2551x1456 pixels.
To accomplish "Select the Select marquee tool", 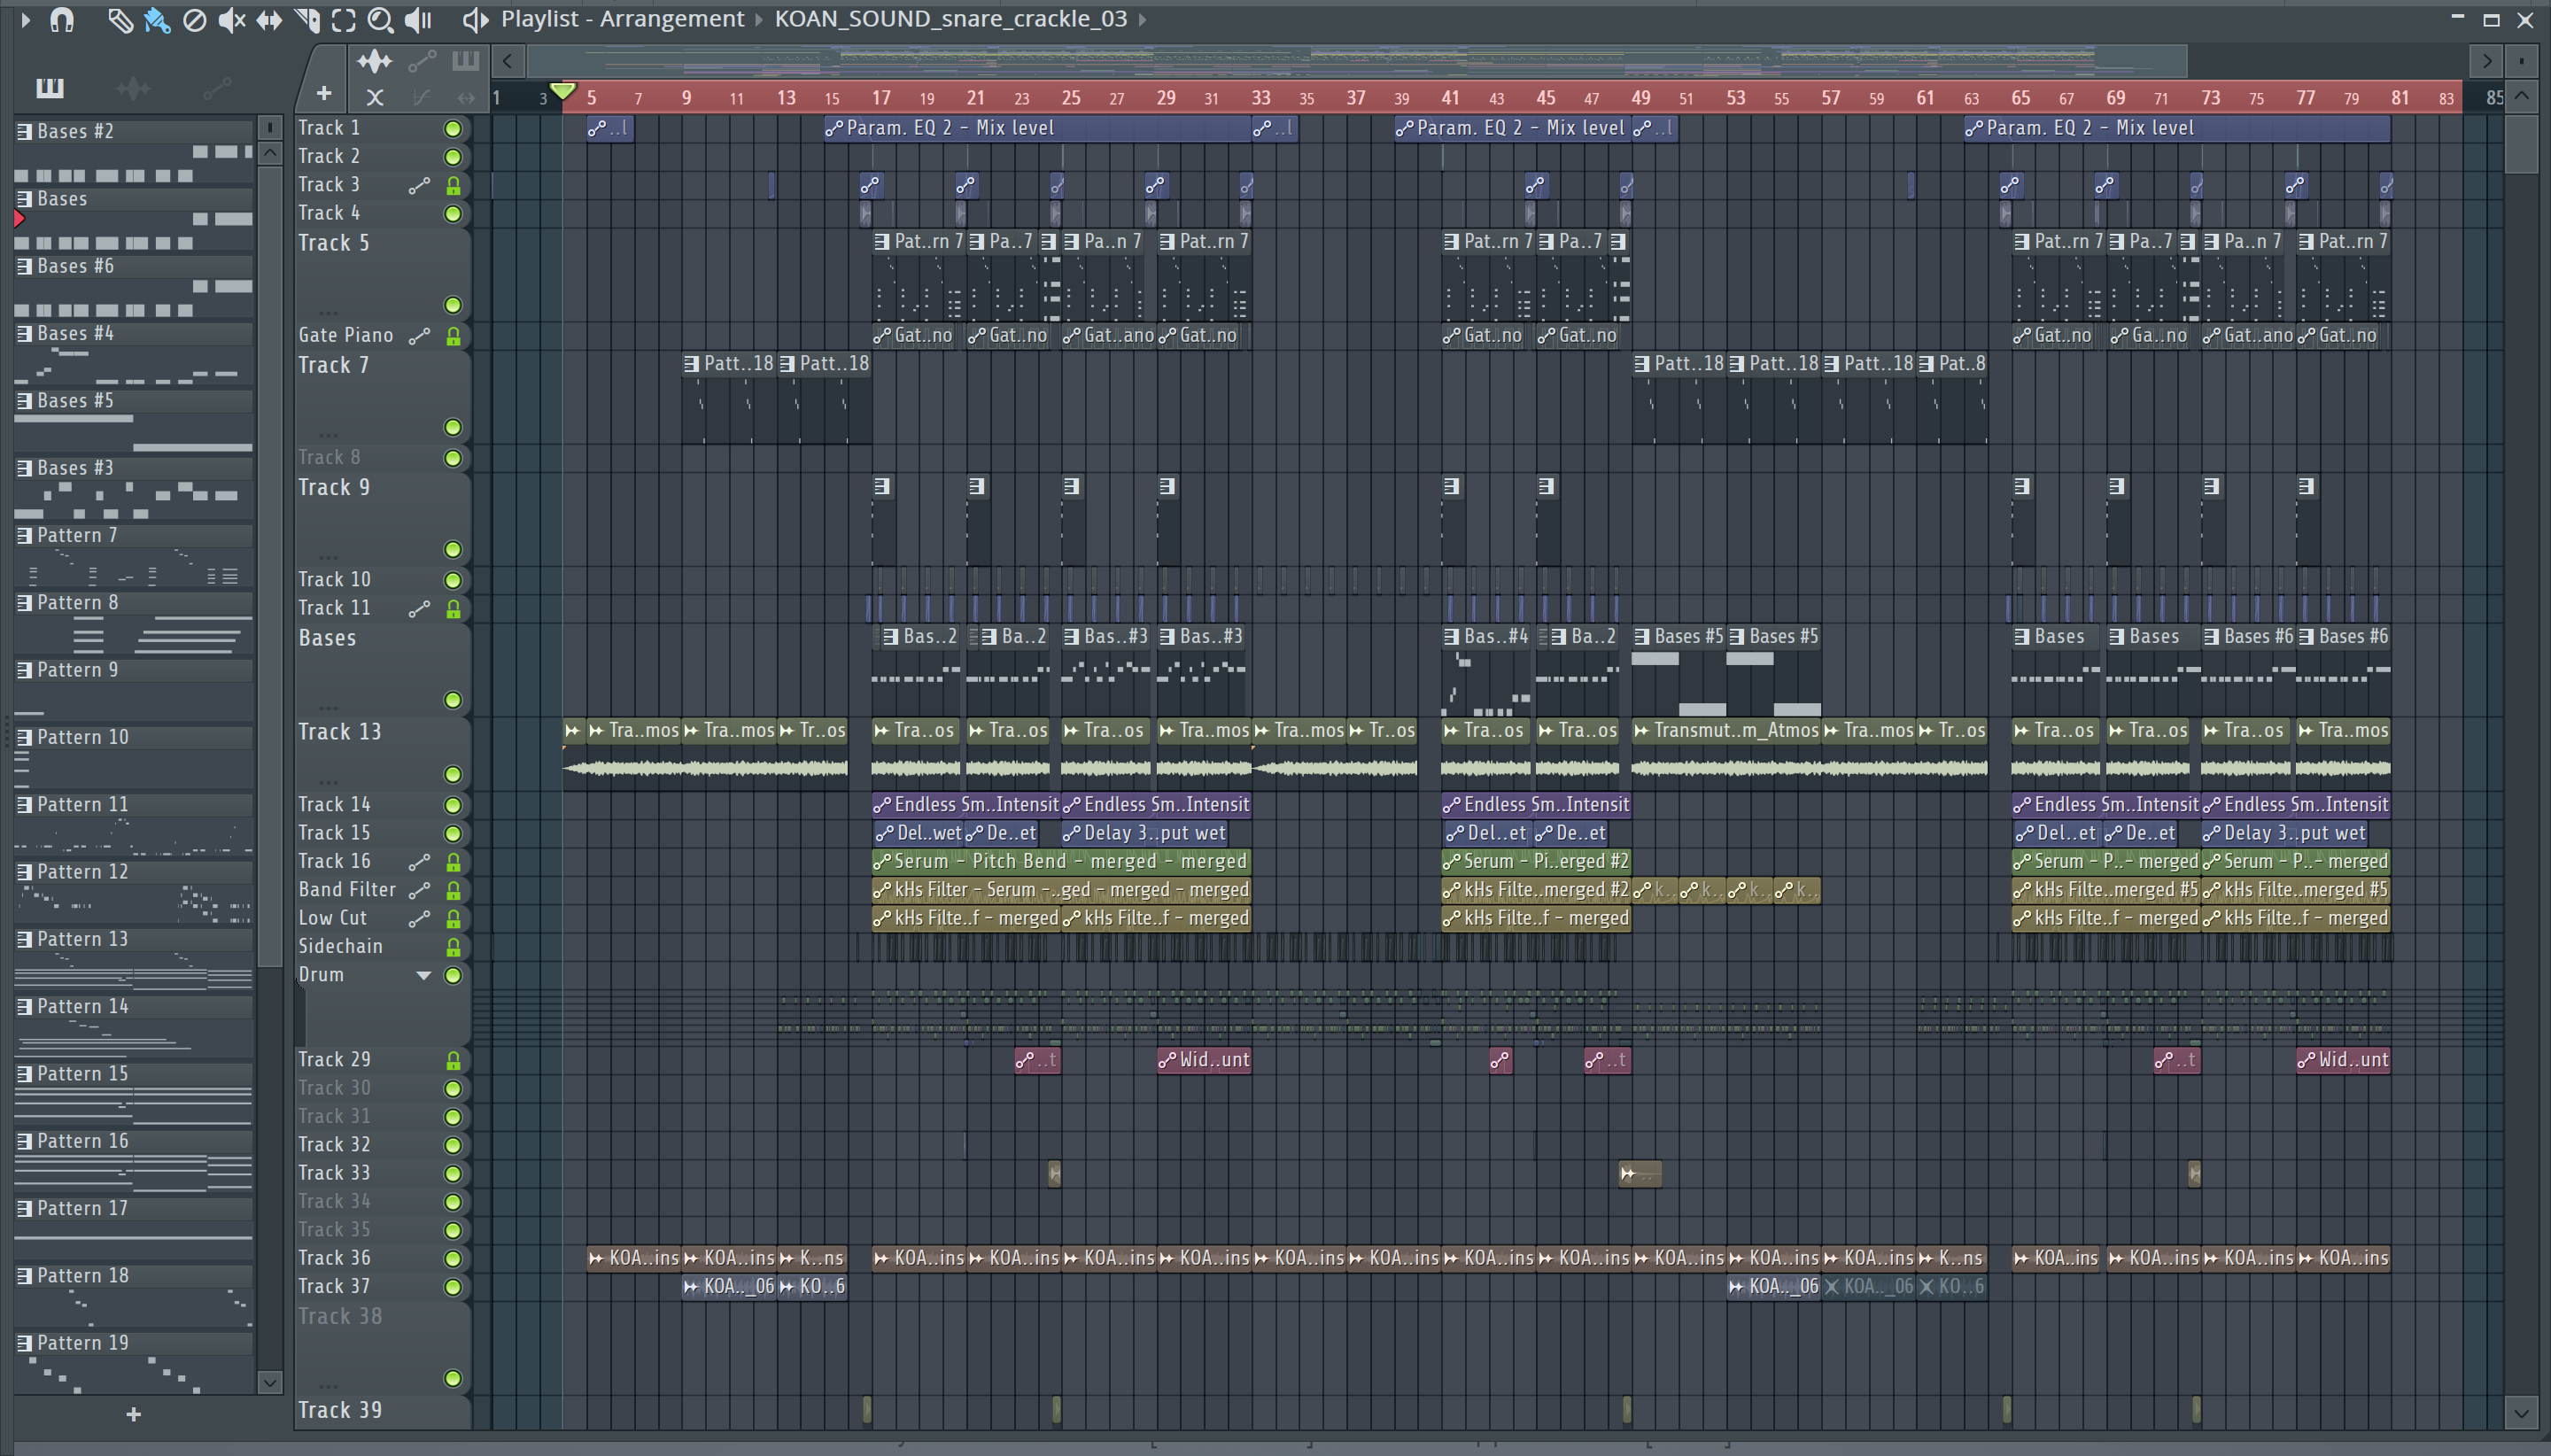I will 343,19.
